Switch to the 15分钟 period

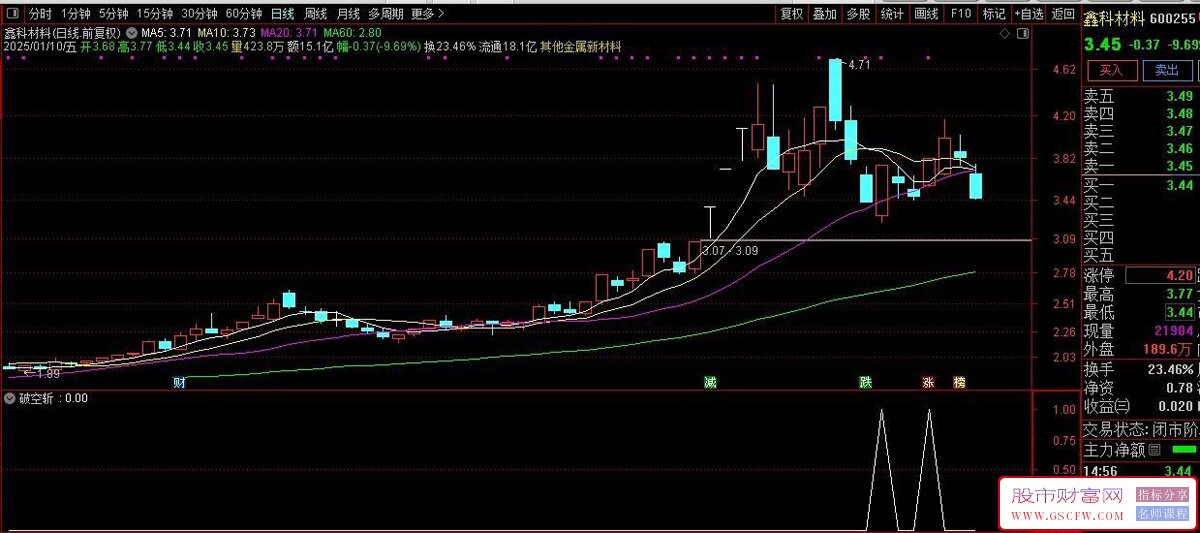pos(155,14)
